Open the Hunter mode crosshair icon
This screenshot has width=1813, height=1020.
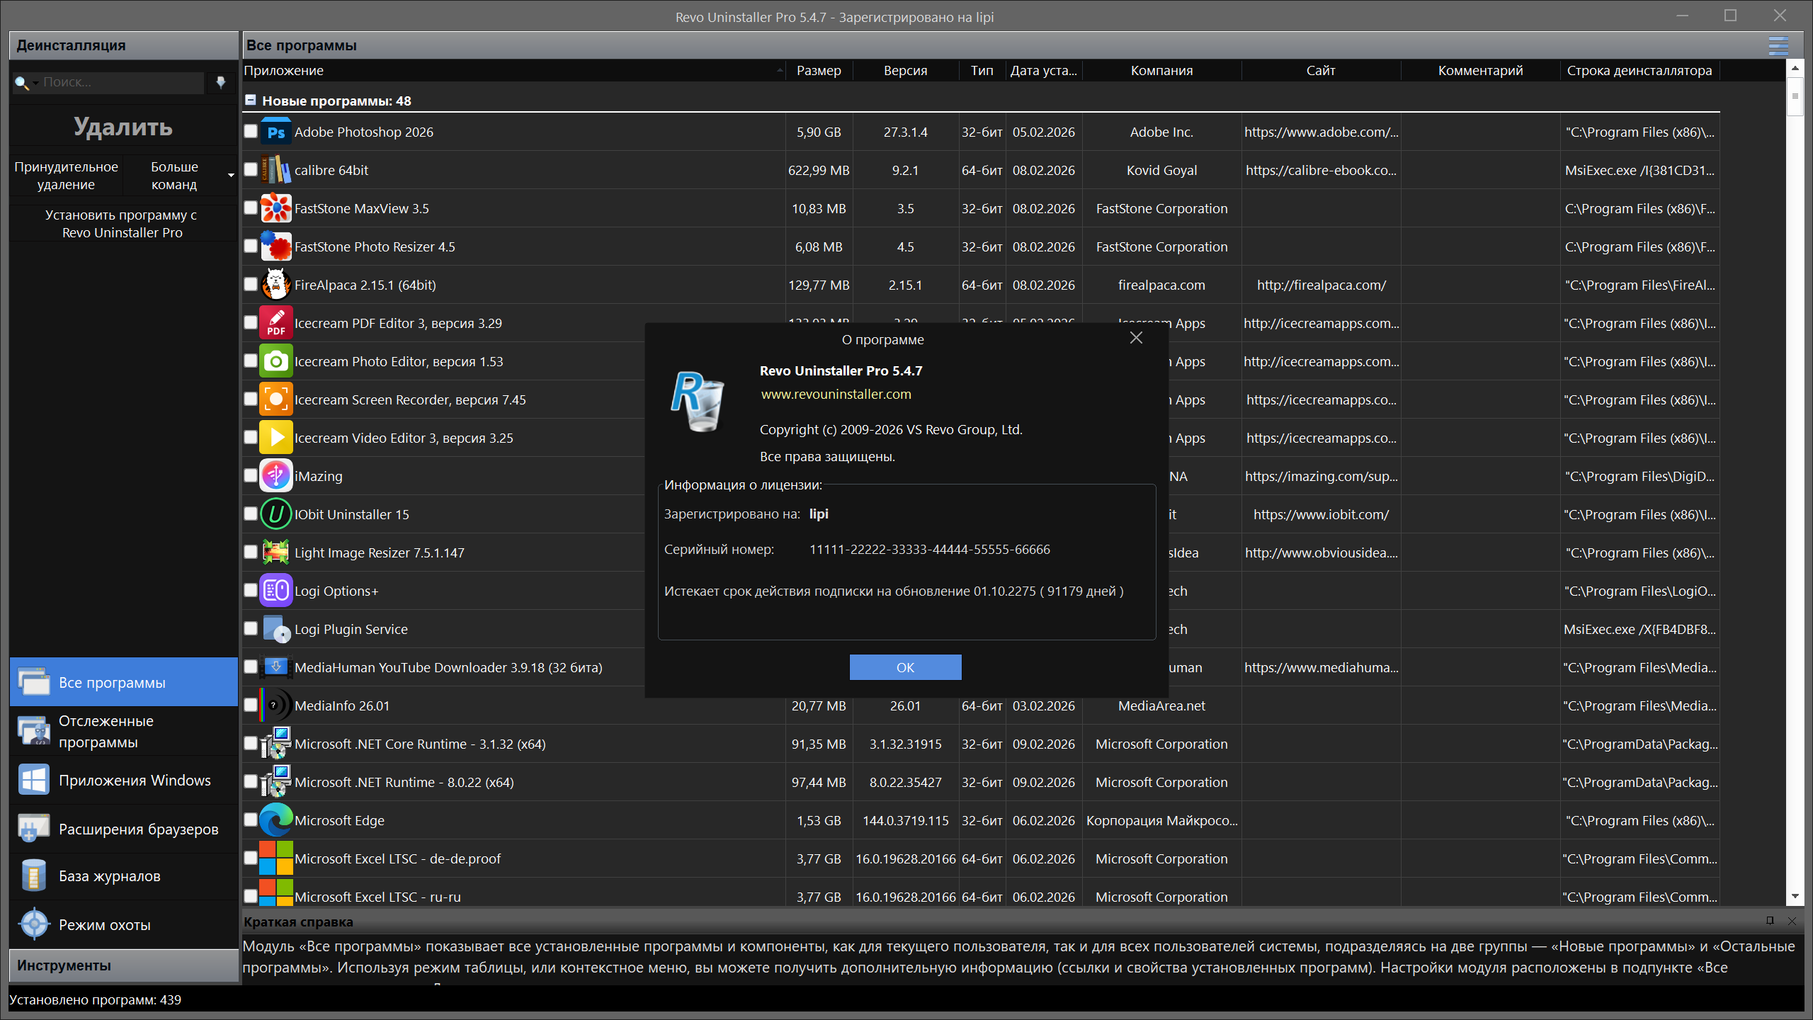[x=34, y=924]
